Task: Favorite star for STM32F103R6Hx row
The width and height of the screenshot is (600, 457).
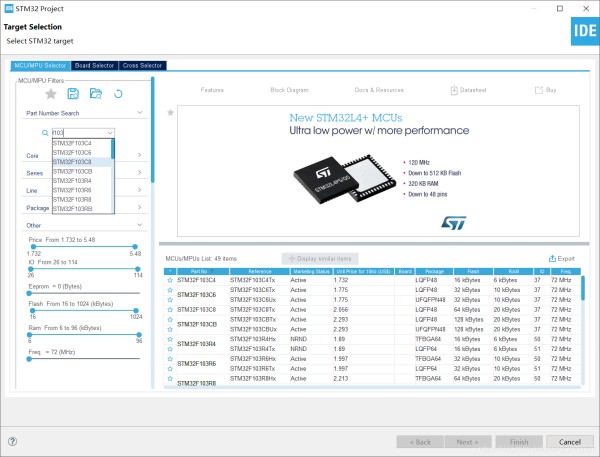Action: [170, 359]
